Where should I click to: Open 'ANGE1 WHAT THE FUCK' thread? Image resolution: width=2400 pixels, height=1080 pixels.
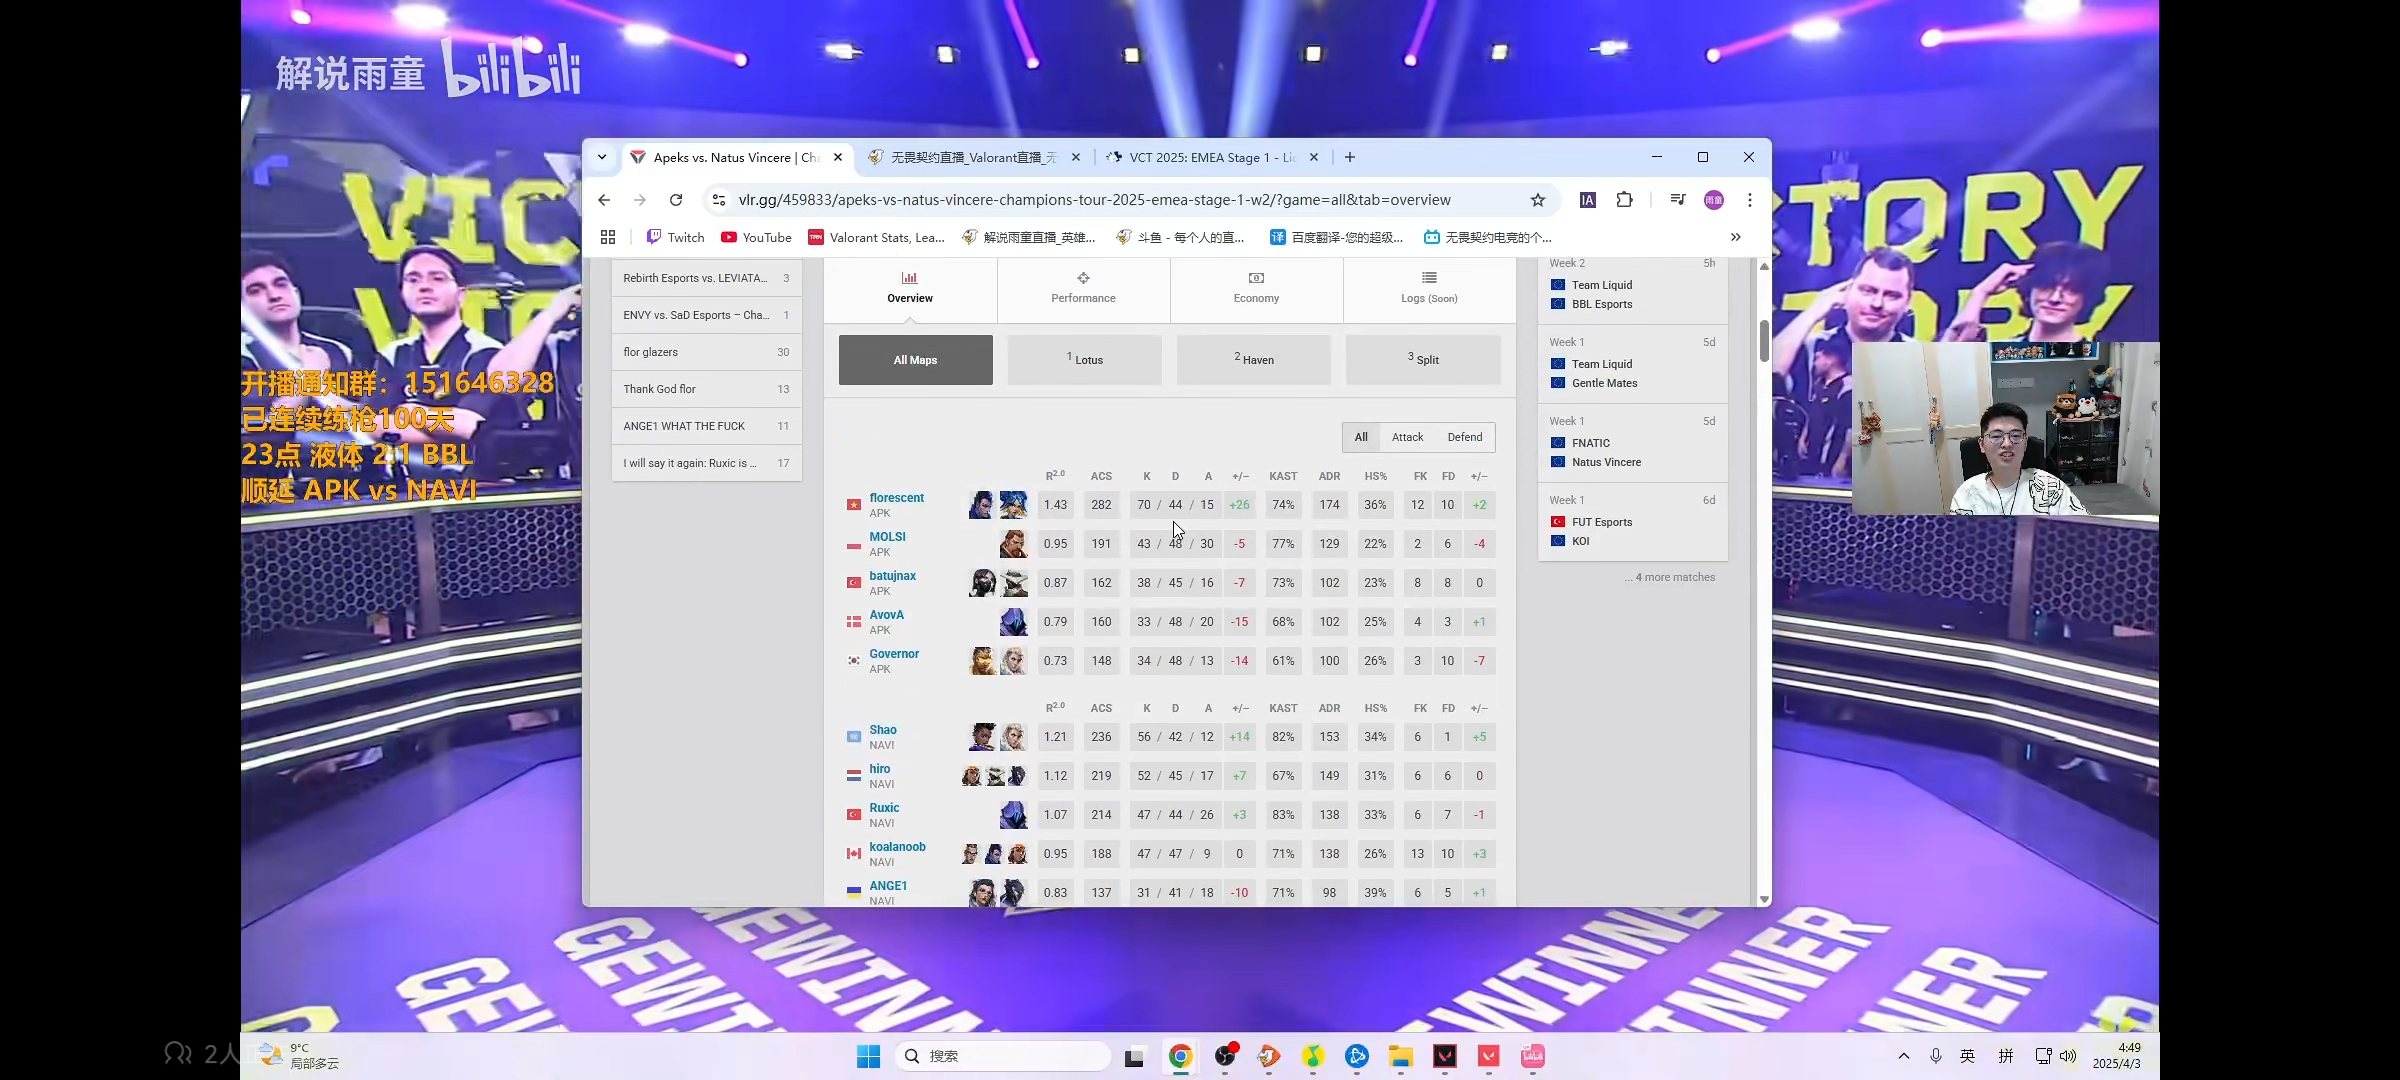(x=706, y=426)
